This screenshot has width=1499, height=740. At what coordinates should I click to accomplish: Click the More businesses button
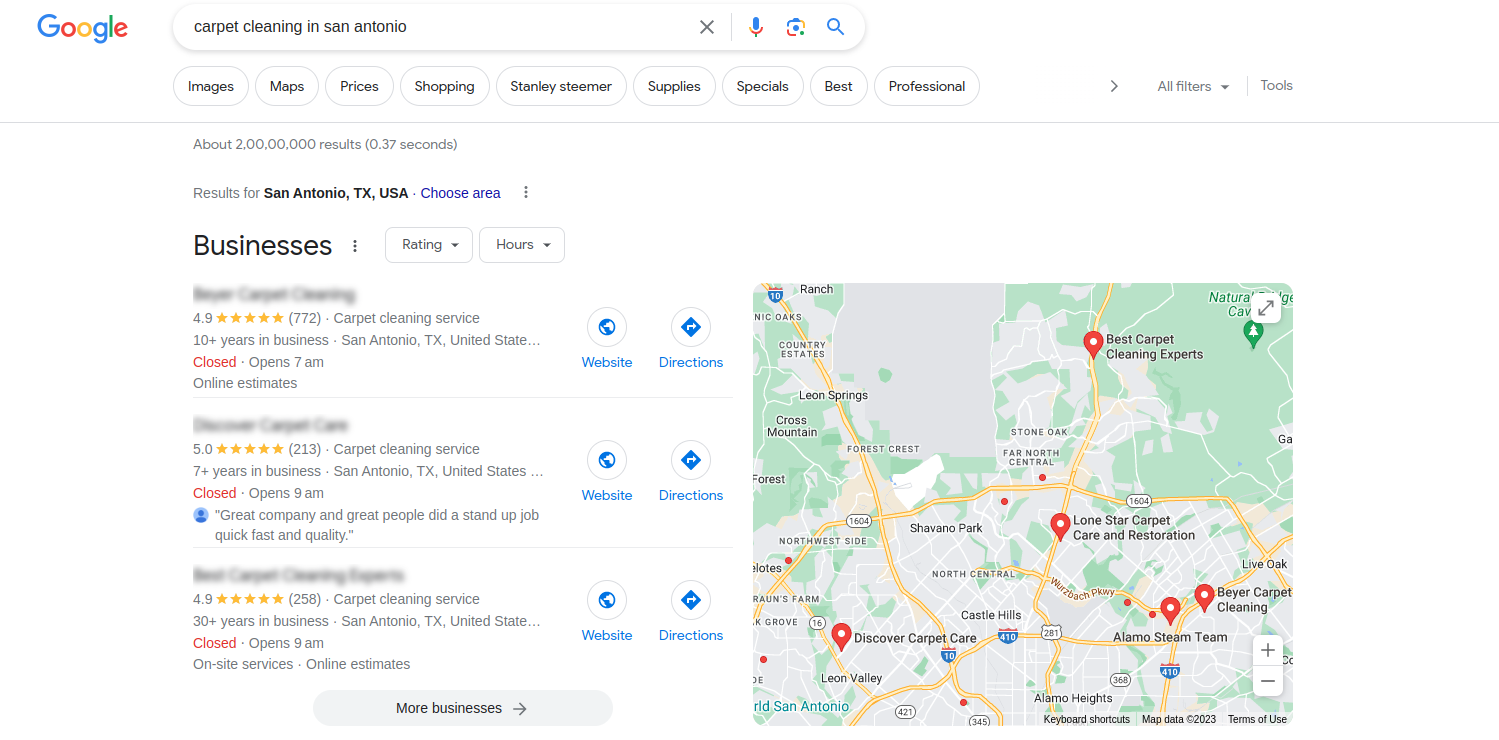pyautogui.click(x=463, y=708)
